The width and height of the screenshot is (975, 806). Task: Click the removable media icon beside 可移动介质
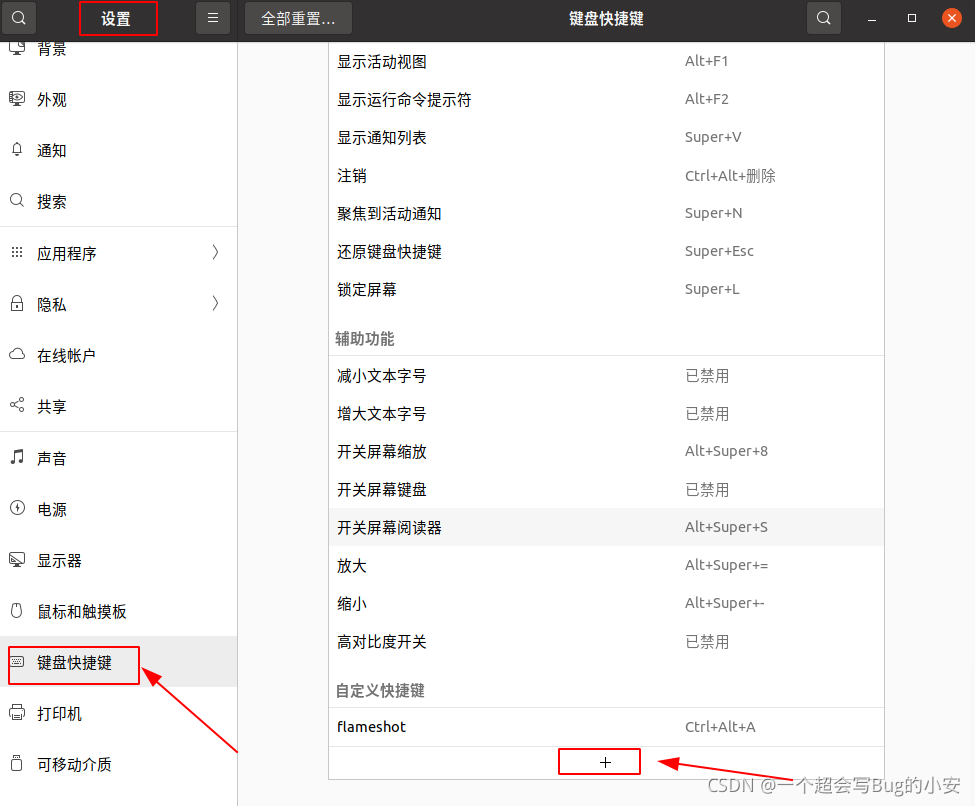point(17,764)
